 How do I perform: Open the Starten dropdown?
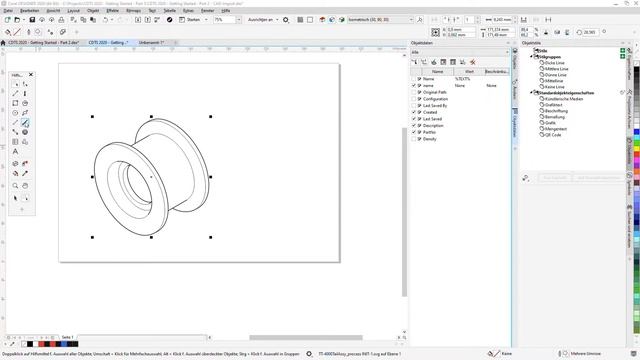[x=206, y=20]
